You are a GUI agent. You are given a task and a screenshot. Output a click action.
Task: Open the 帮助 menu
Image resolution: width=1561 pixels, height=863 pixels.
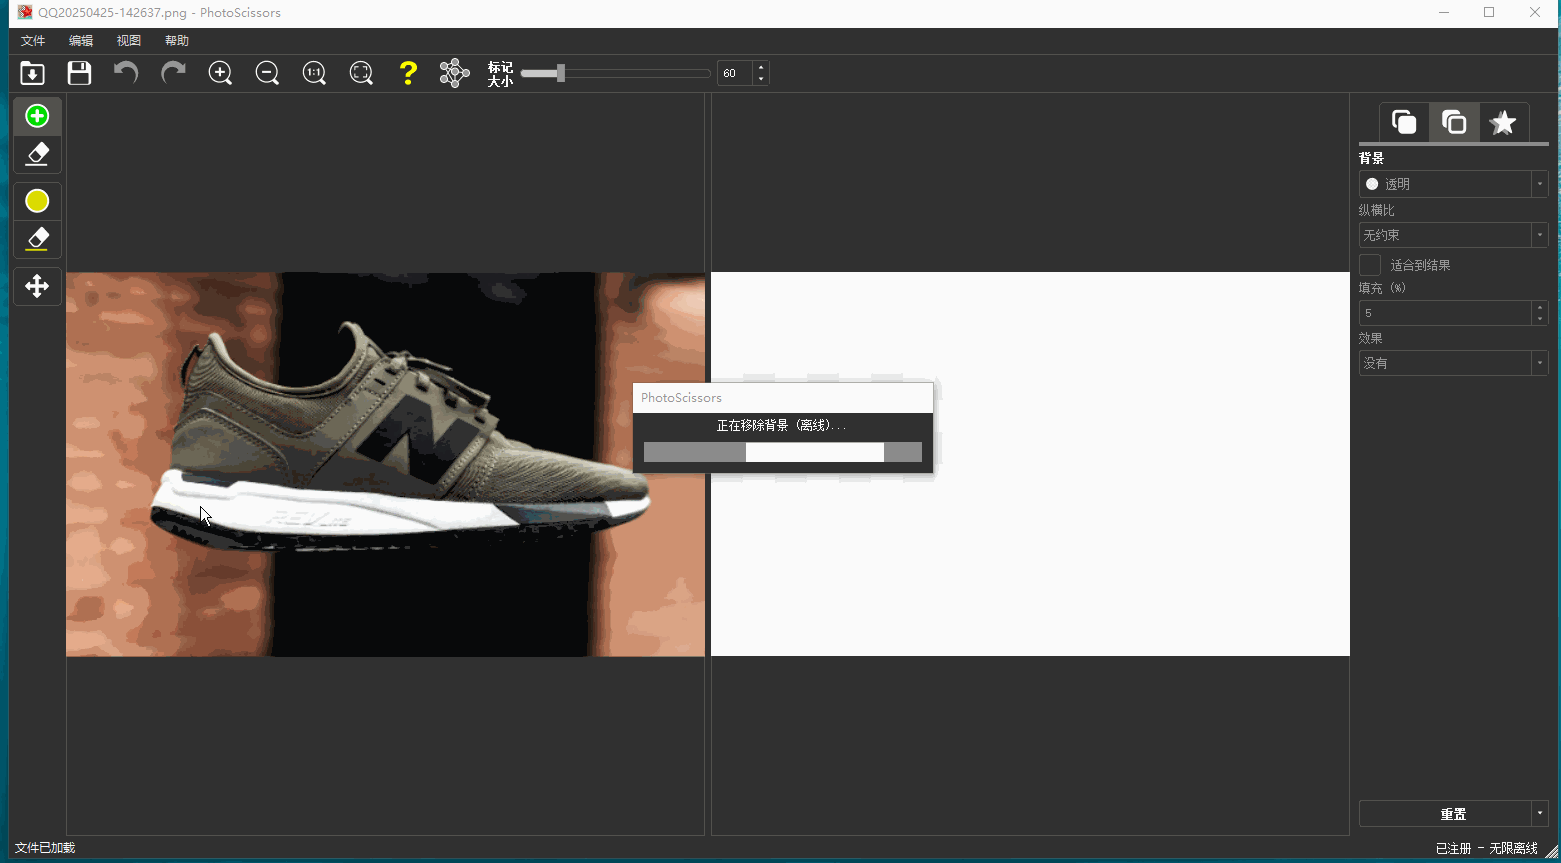pos(177,41)
